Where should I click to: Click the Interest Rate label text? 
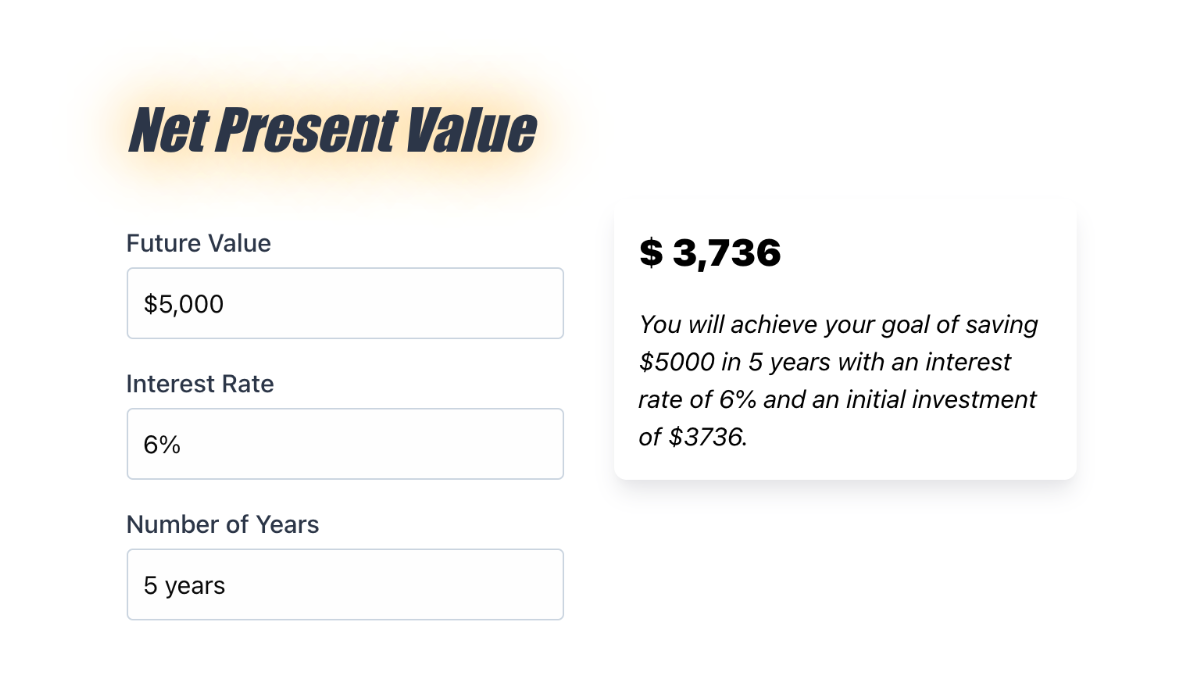pos(200,384)
